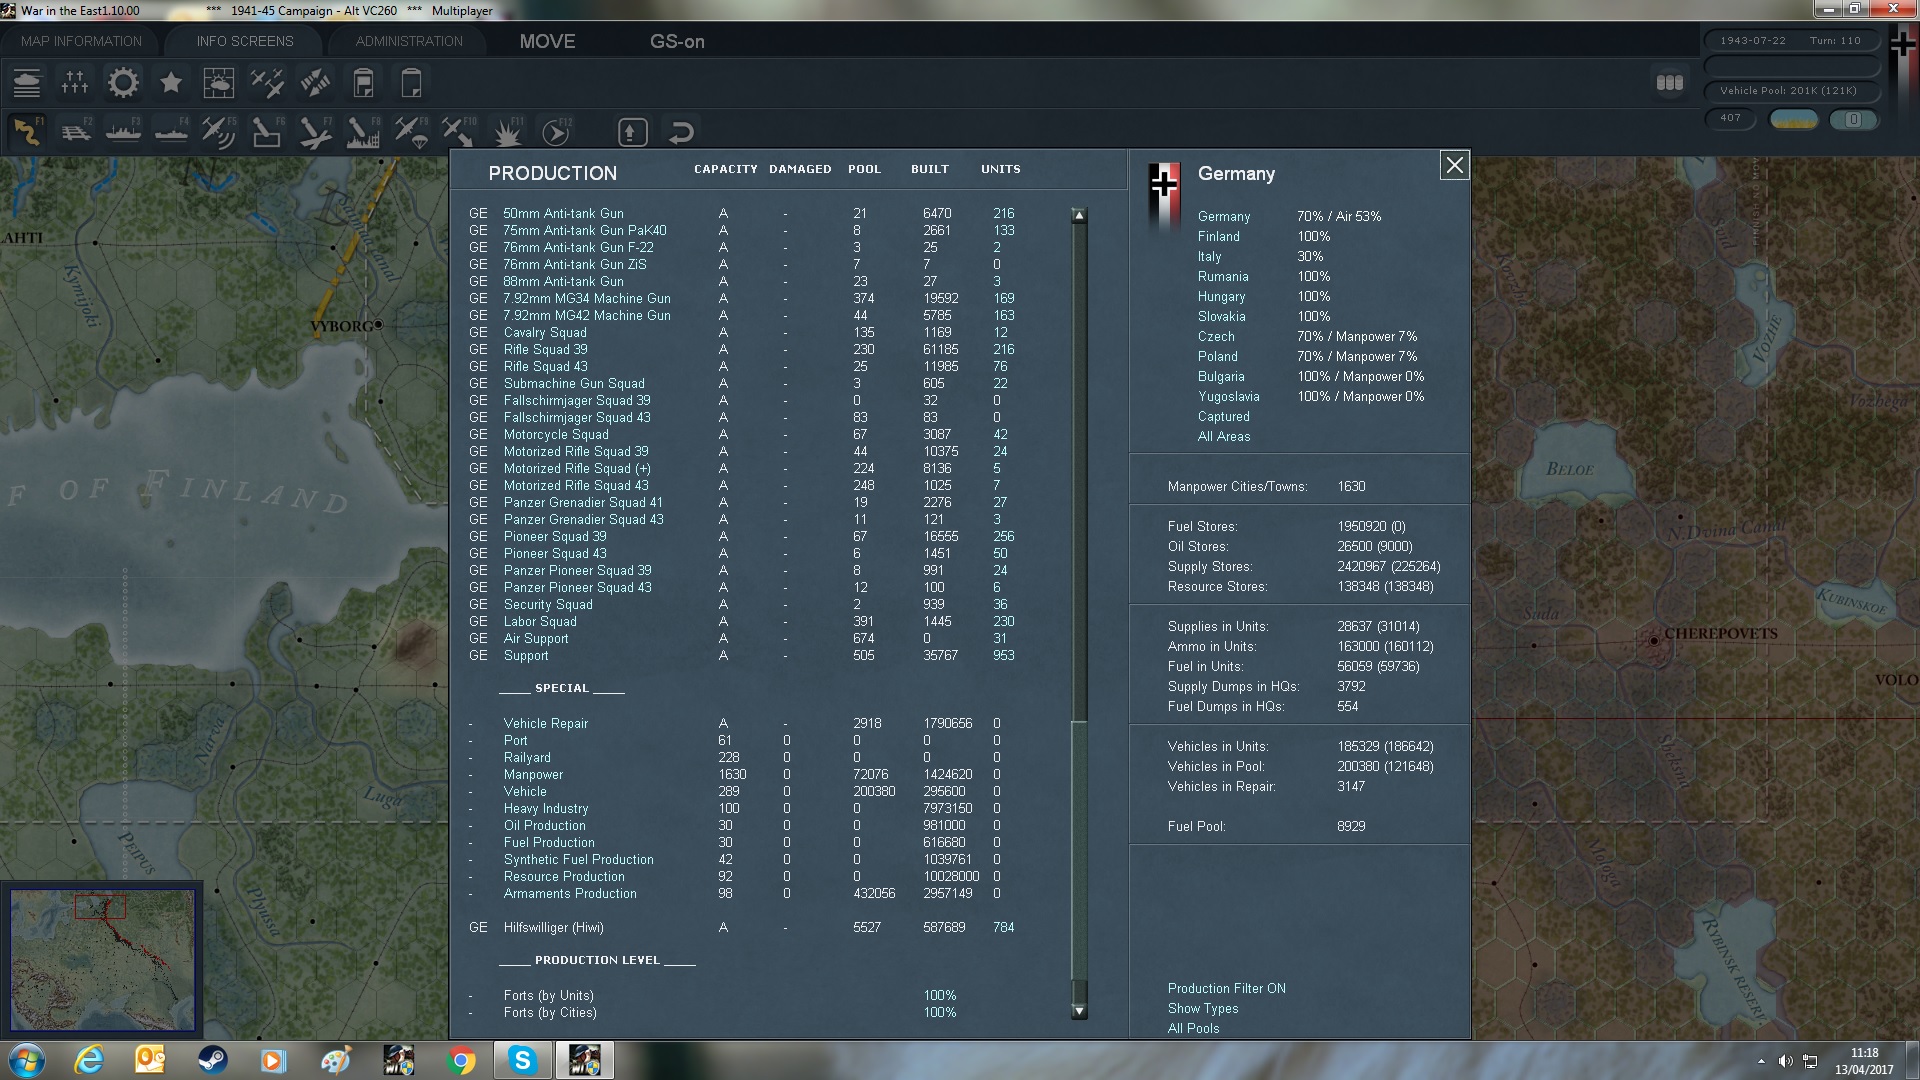Click Vehicle Repair entry

[x=546, y=723]
